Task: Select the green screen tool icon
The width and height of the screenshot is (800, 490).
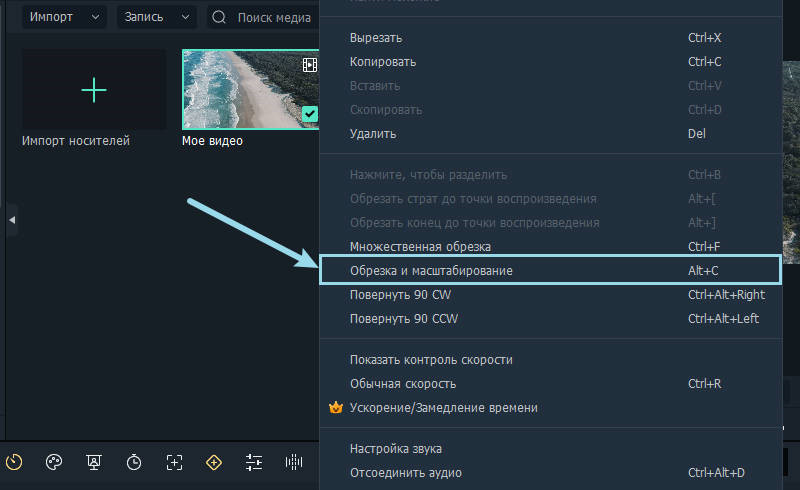Action: (94, 462)
